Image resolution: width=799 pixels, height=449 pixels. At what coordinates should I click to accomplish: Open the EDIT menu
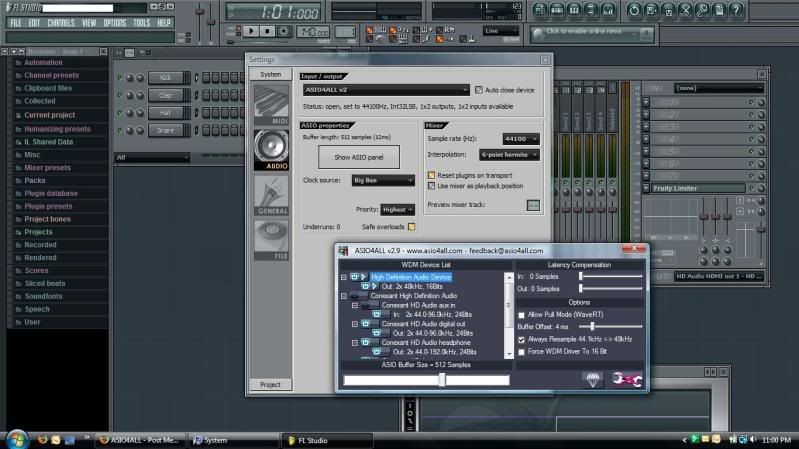coord(34,23)
